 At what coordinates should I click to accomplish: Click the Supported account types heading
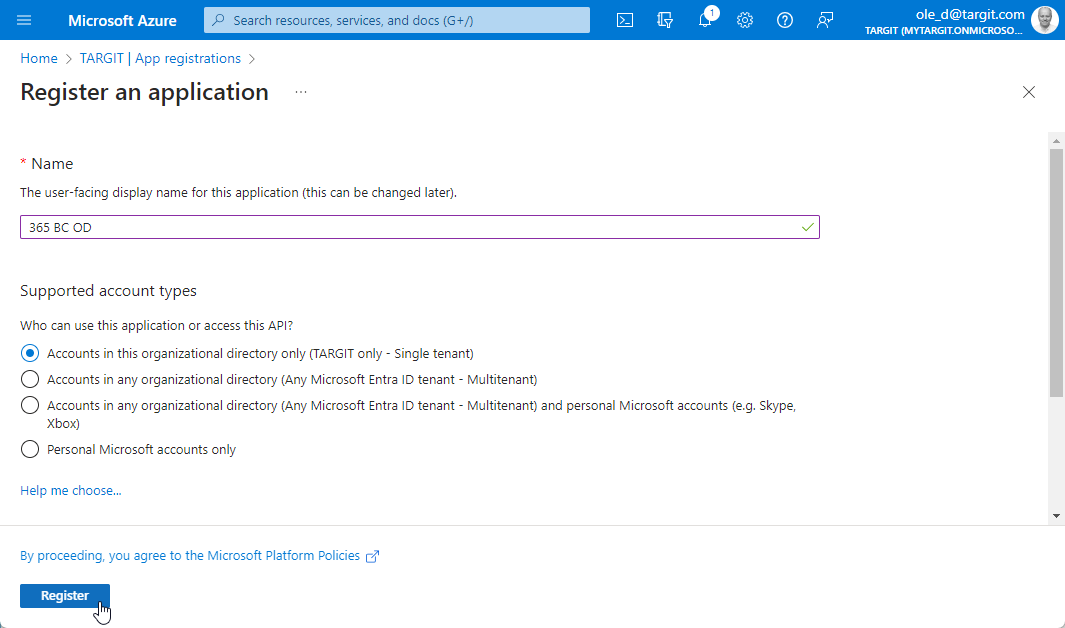point(108,291)
